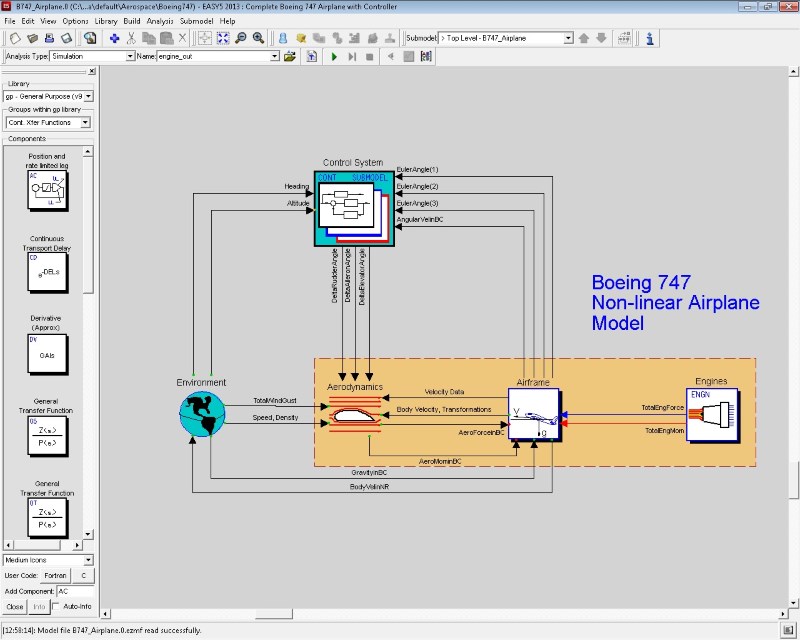
Task: Click the magnifier-over-document preview icon
Action: click(x=90, y=38)
